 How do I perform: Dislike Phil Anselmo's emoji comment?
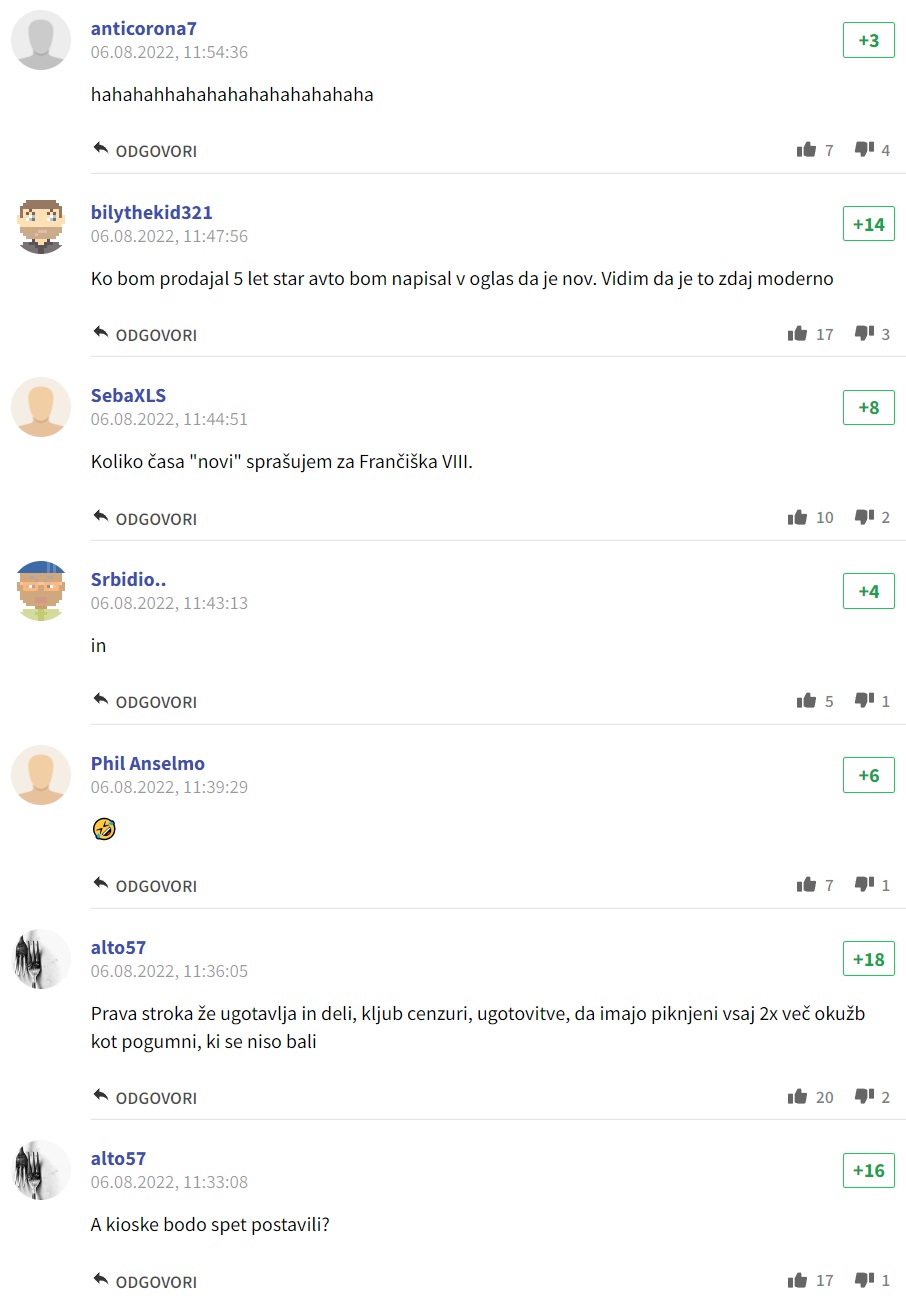coord(864,885)
